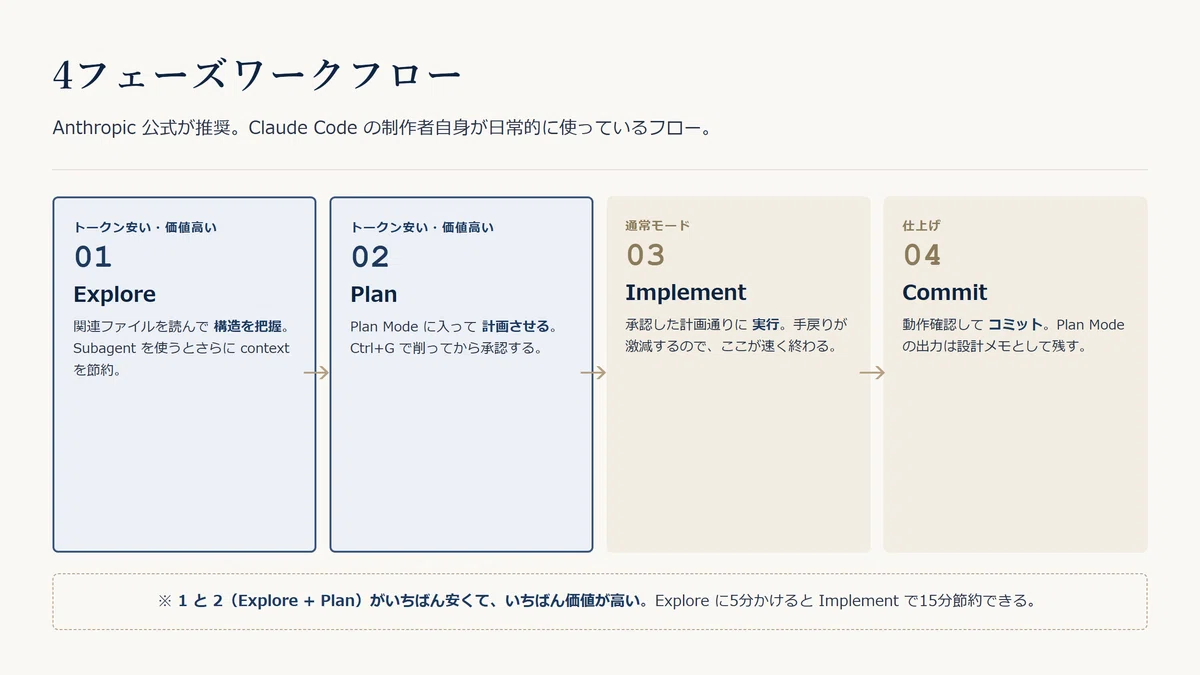Click the slide title 4フェーズワークフロー
The height and width of the screenshot is (675, 1200).
point(258,76)
